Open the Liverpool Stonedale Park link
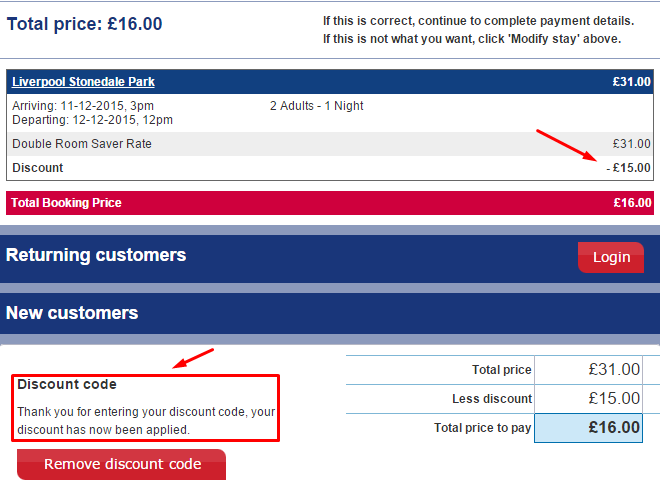The image size is (660, 482). (x=83, y=82)
